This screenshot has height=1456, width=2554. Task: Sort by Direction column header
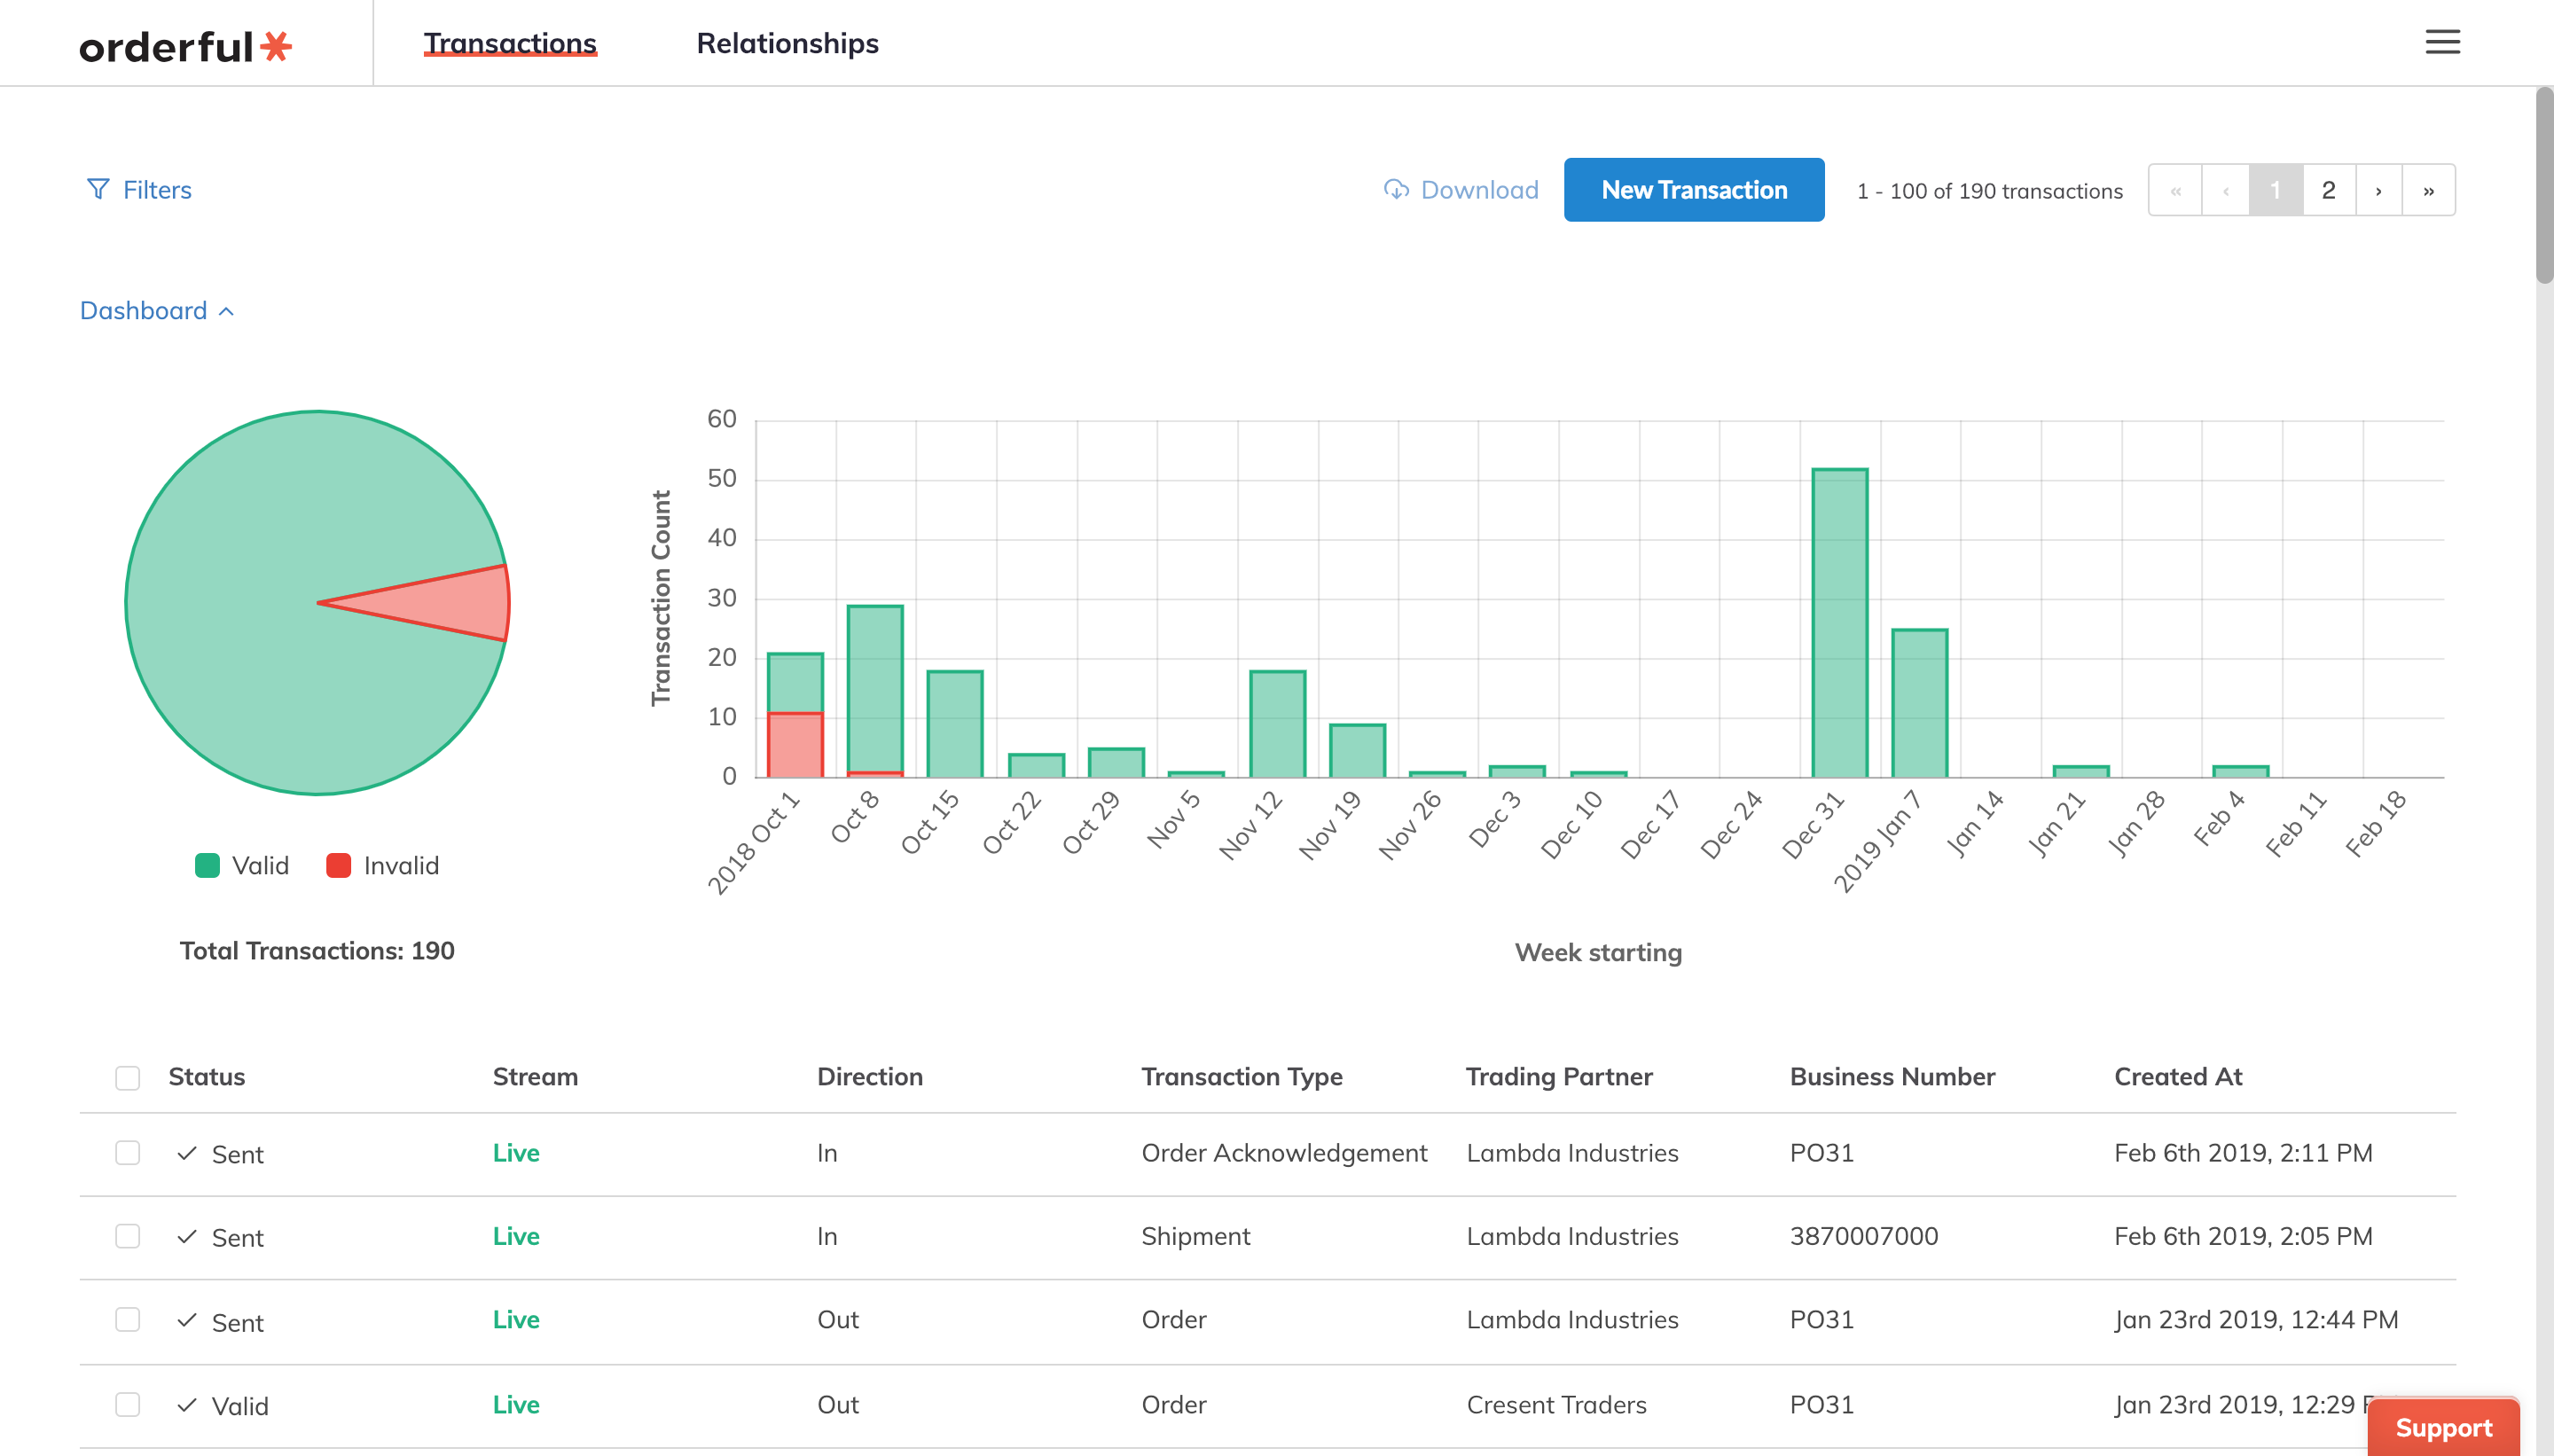coord(869,1077)
